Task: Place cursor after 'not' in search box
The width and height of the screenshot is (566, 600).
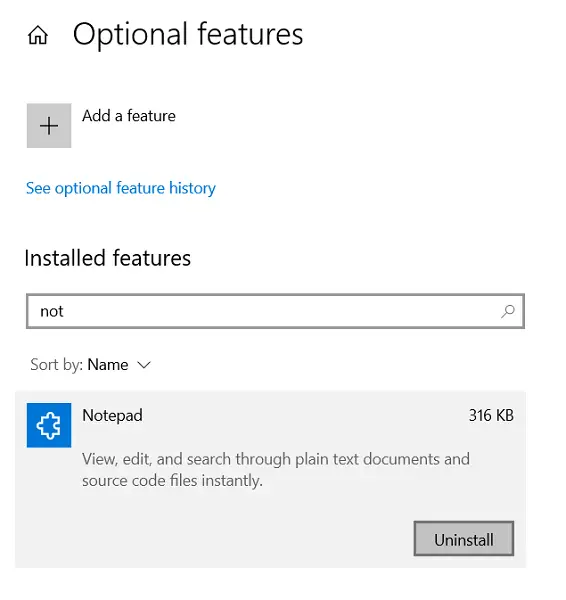Action: tap(65, 311)
